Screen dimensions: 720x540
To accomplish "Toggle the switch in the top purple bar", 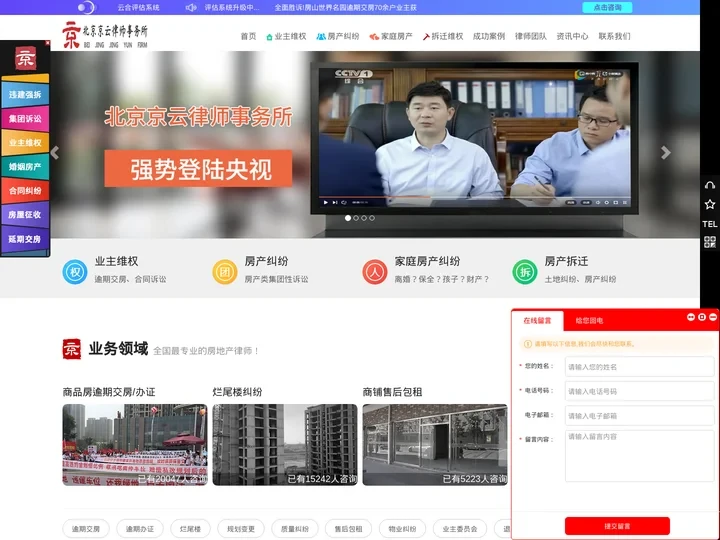I will pos(86,7).
